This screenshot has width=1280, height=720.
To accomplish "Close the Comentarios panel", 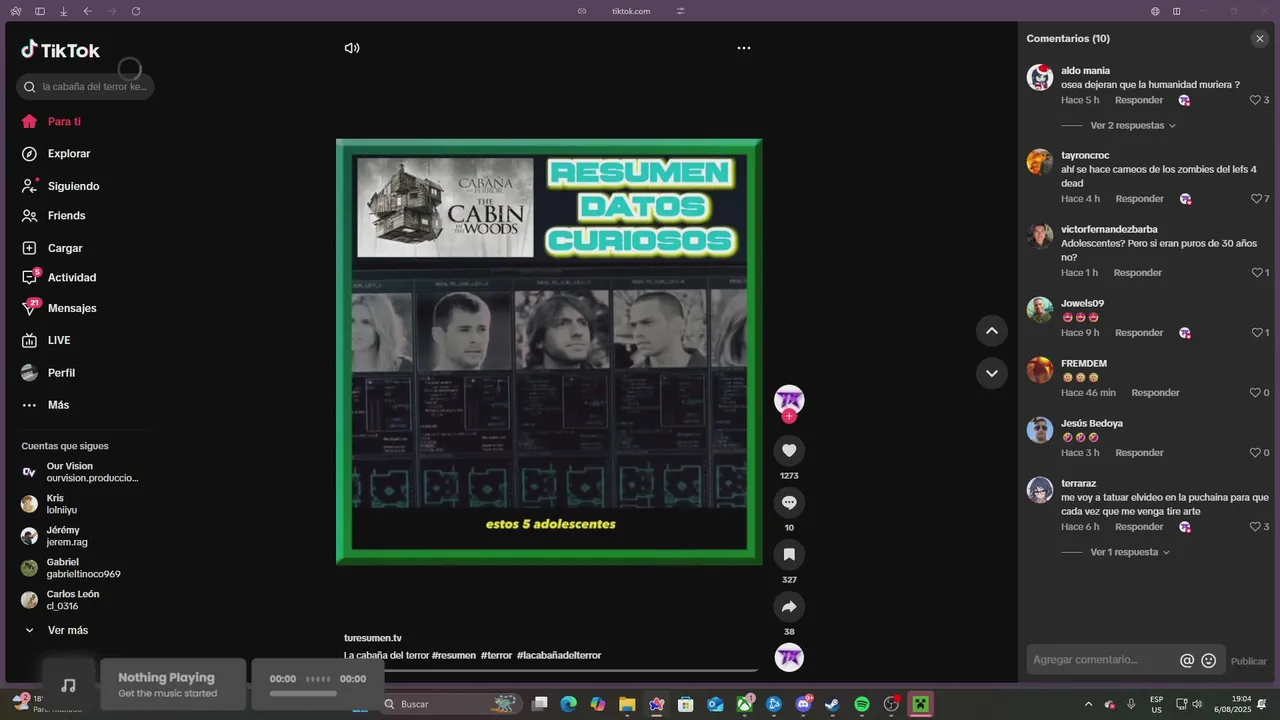I will [x=1260, y=39].
